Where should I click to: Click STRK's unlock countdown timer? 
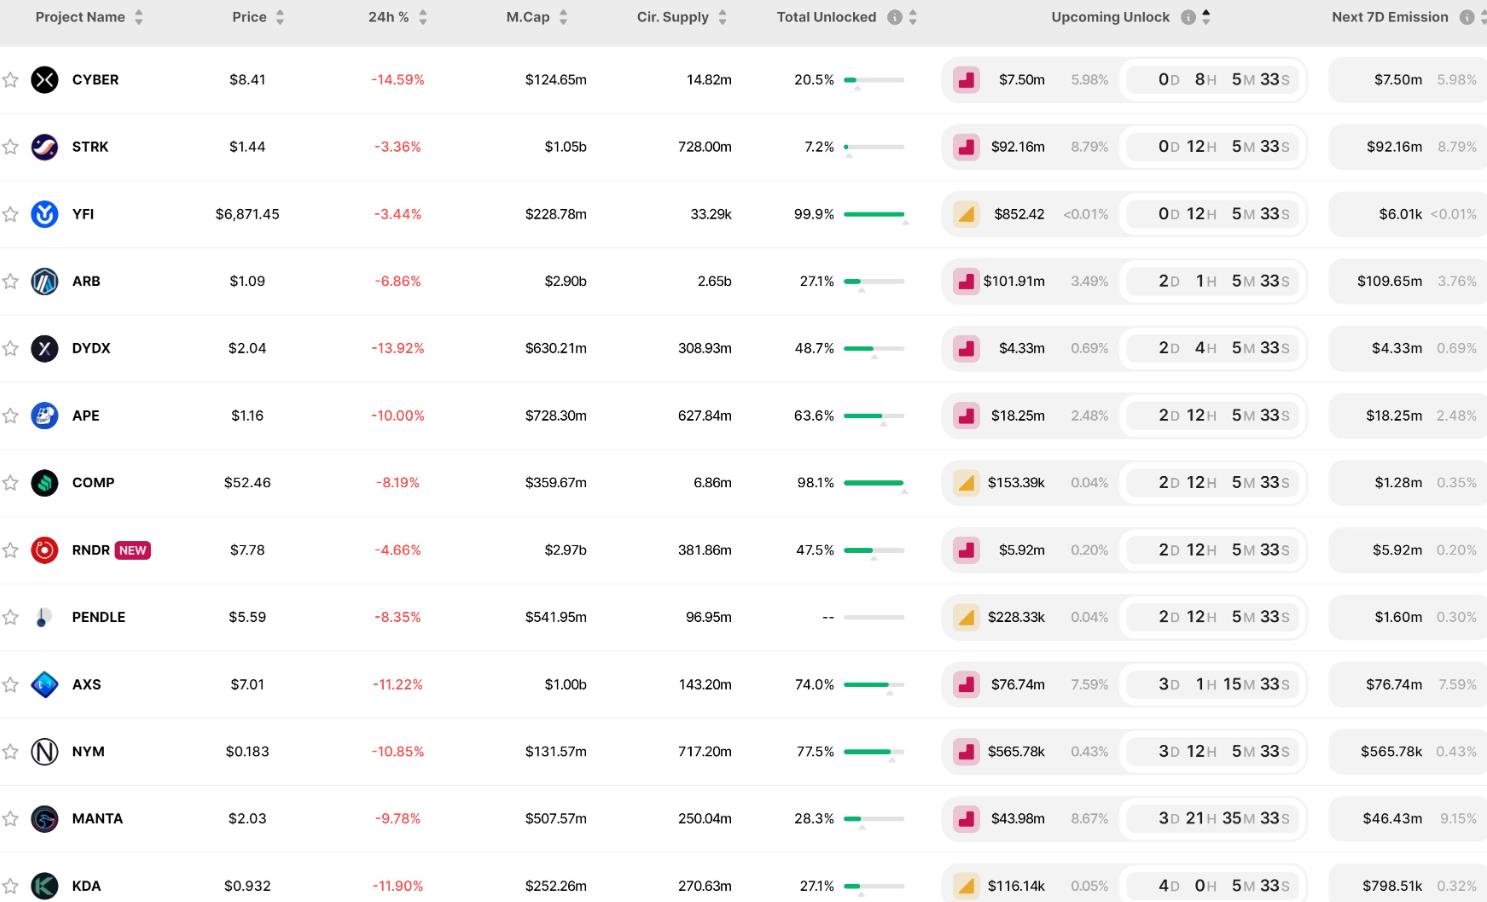pyautogui.click(x=1213, y=147)
